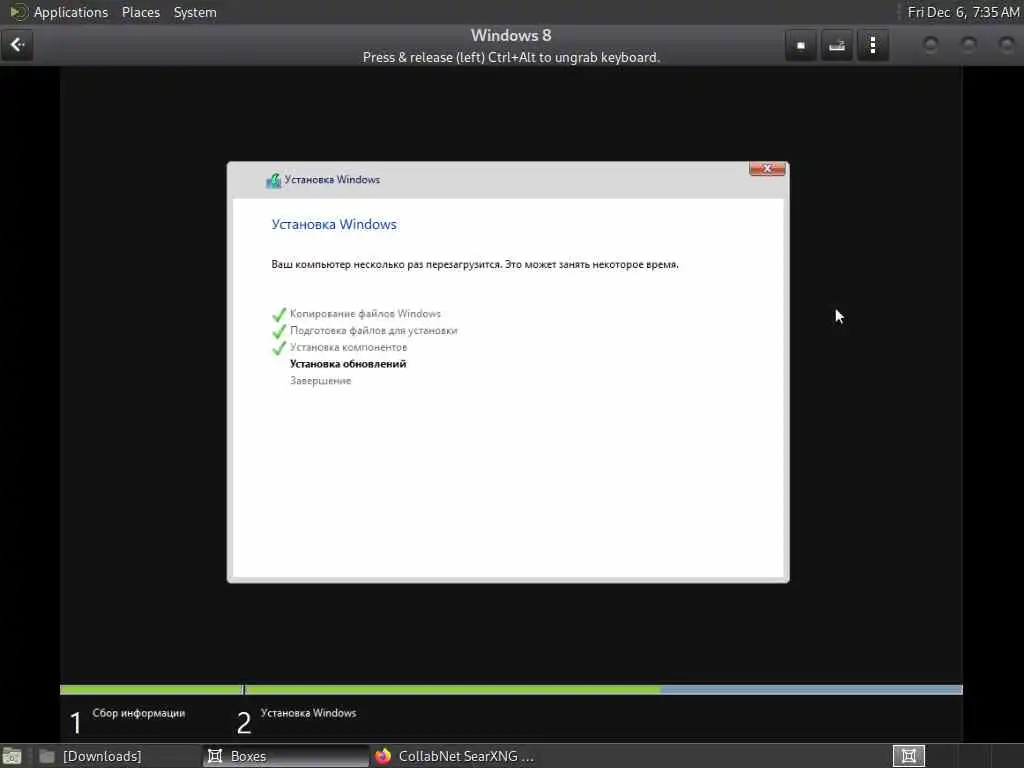The width and height of the screenshot is (1024, 768).
Task: Close the Установка Windows dialog
Action: tap(767, 168)
